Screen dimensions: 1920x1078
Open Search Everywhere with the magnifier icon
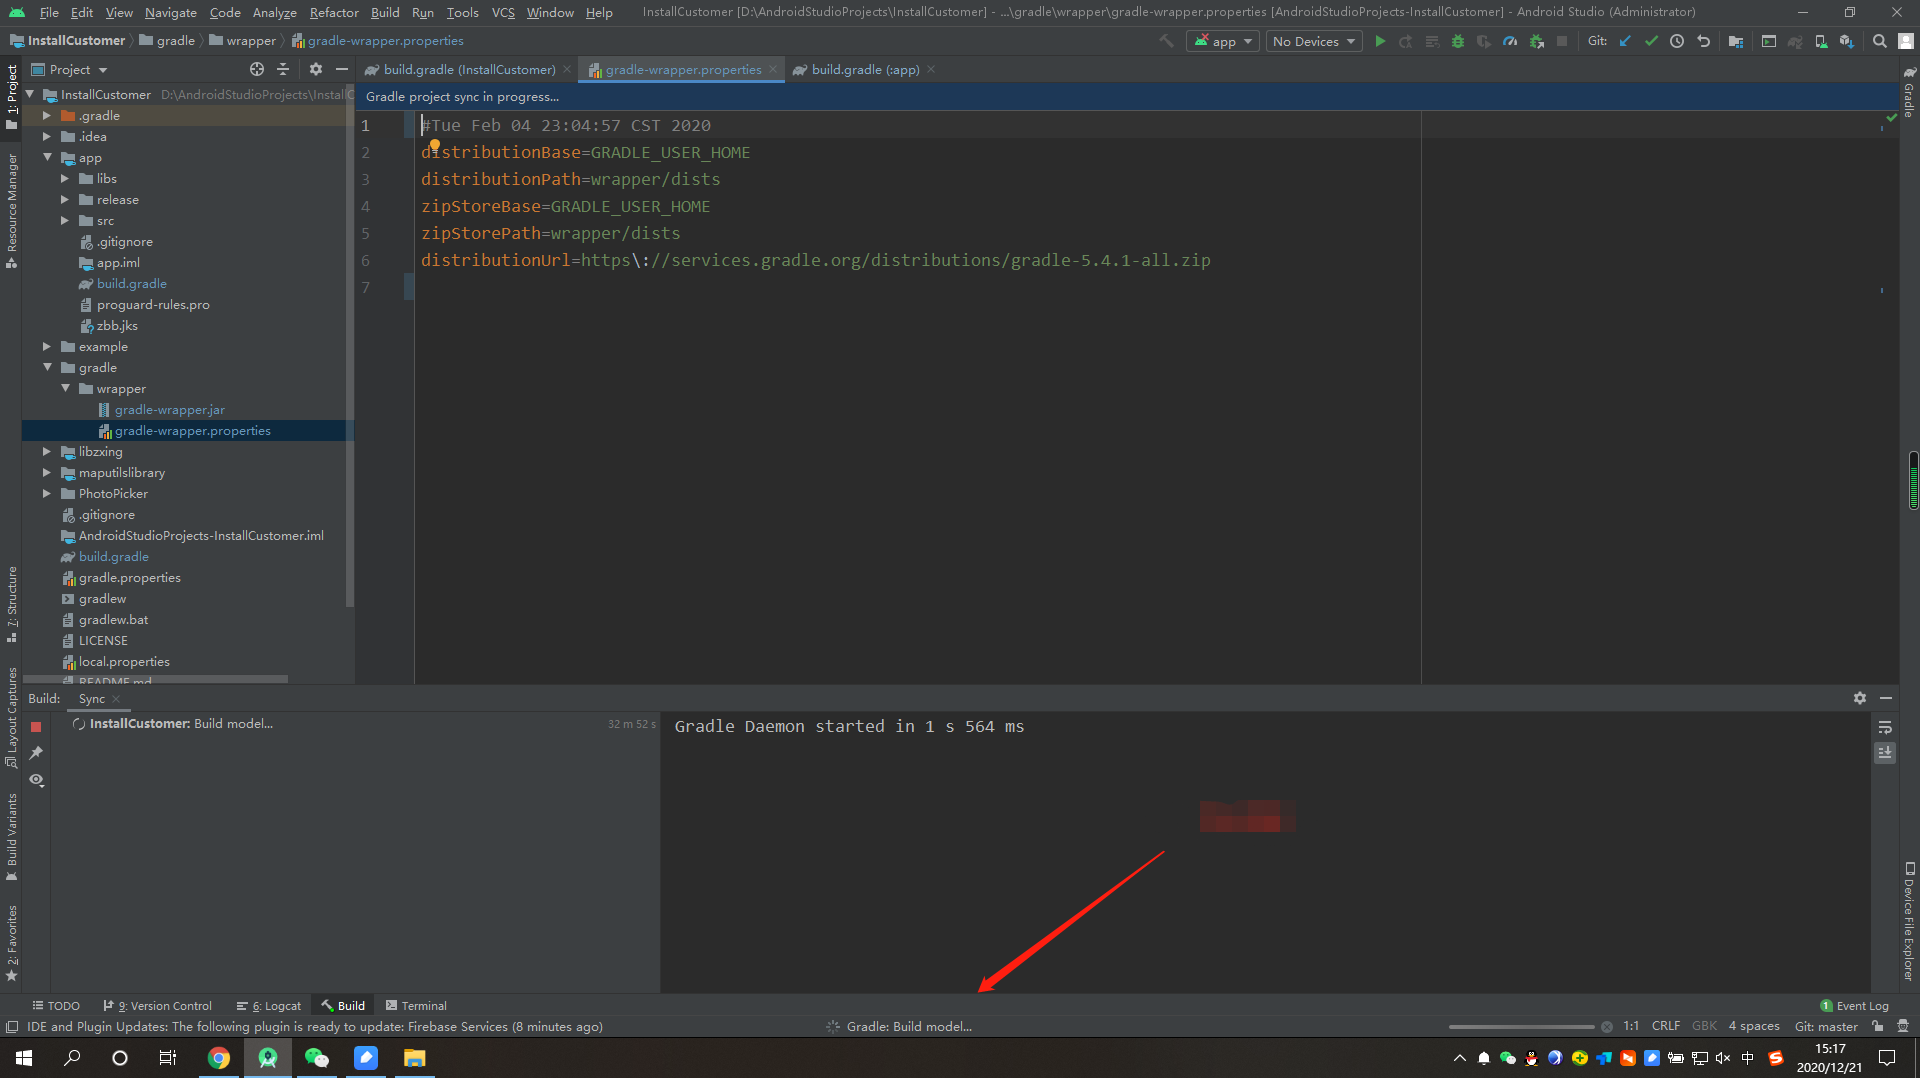1877,41
